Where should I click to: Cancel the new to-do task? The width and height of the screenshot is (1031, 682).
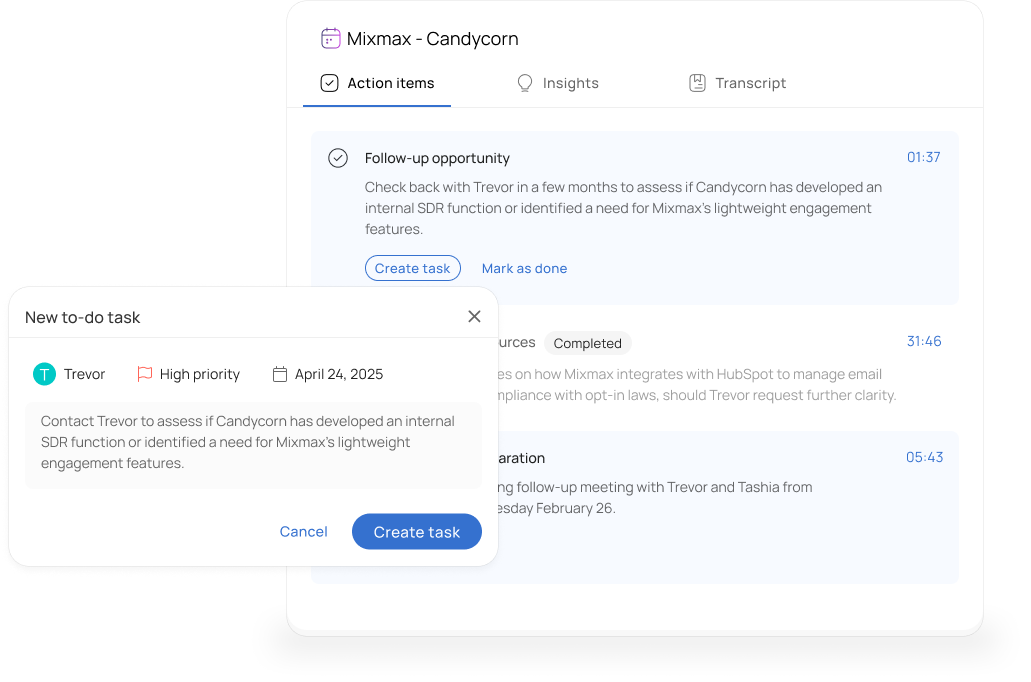point(303,531)
